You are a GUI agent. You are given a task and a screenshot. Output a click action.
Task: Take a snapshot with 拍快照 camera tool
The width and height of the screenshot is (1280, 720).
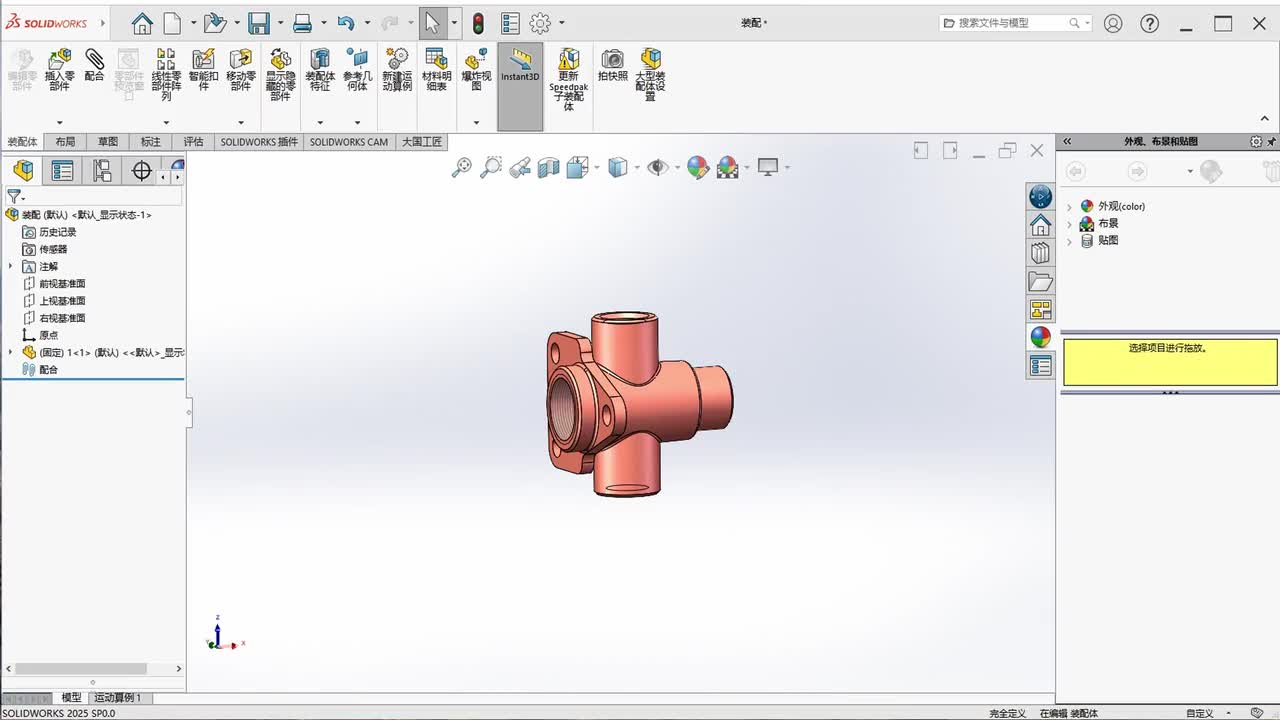[613, 65]
